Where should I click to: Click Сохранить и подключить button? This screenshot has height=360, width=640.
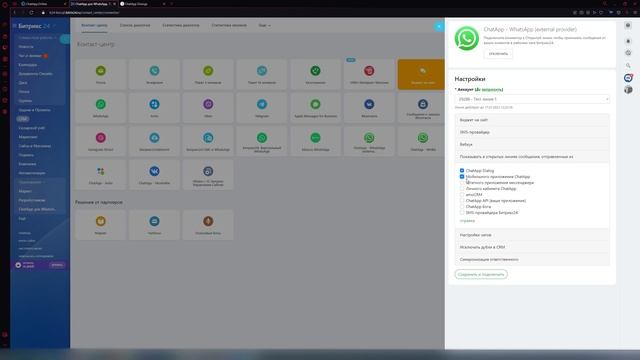(481, 274)
